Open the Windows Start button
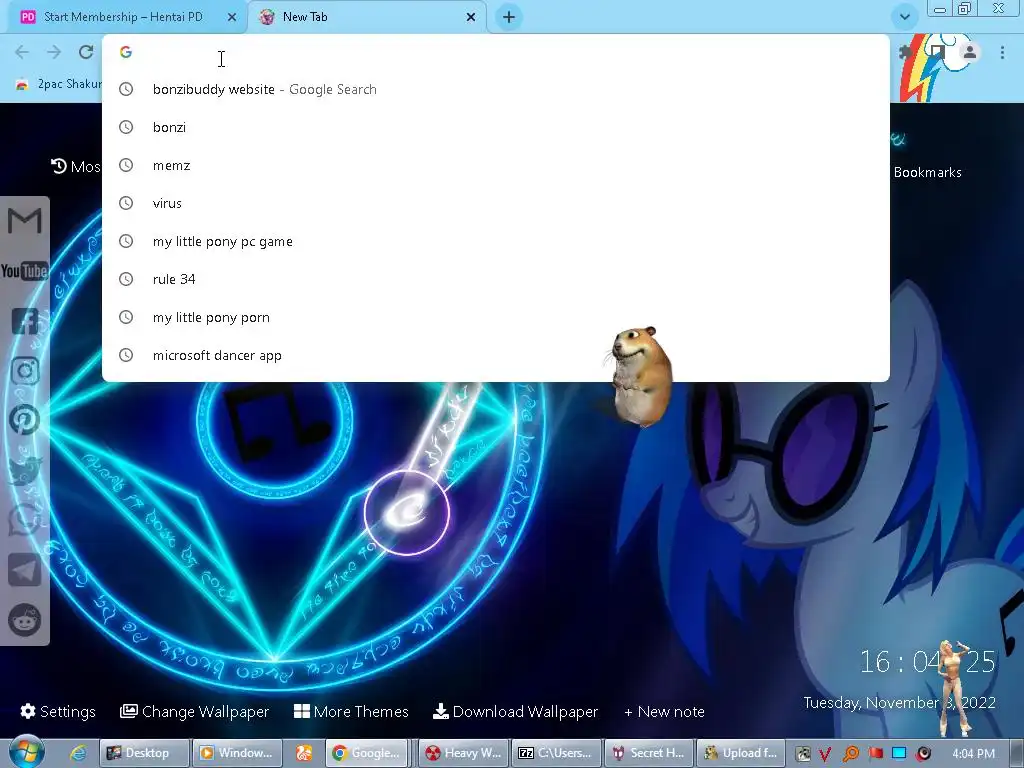The image size is (1024, 768). coord(26,752)
